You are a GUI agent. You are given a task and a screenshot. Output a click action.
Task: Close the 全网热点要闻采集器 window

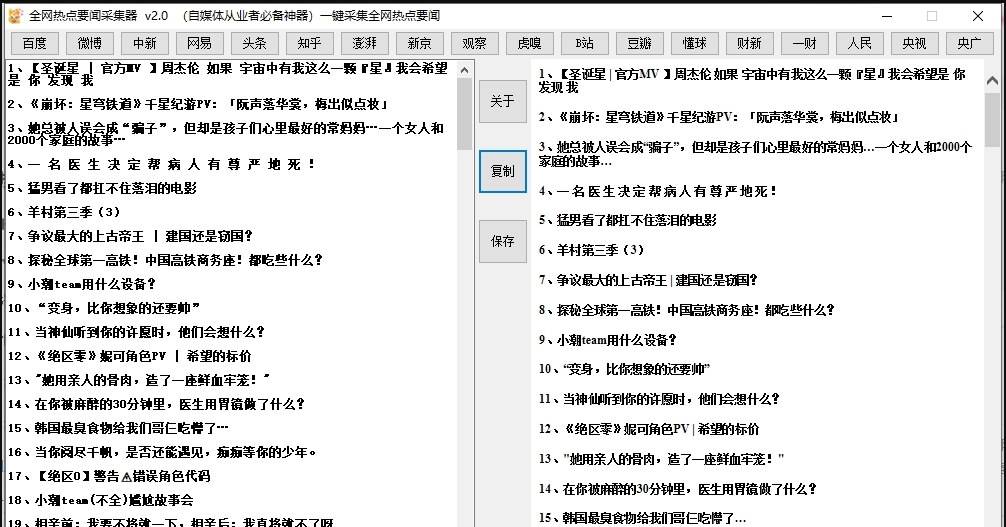click(978, 16)
